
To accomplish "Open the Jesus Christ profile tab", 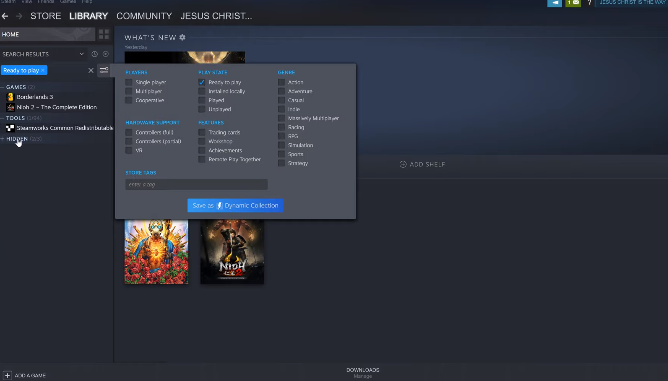I will (x=216, y=16).
